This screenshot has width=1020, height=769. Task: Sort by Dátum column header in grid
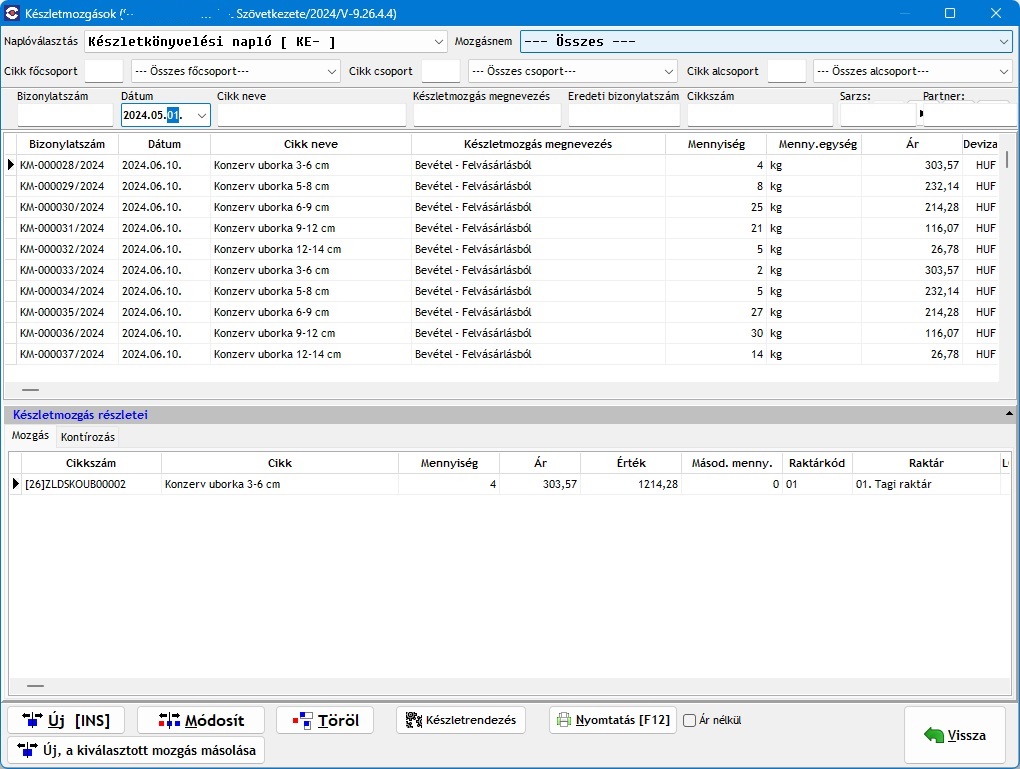(x=164, y=144)
